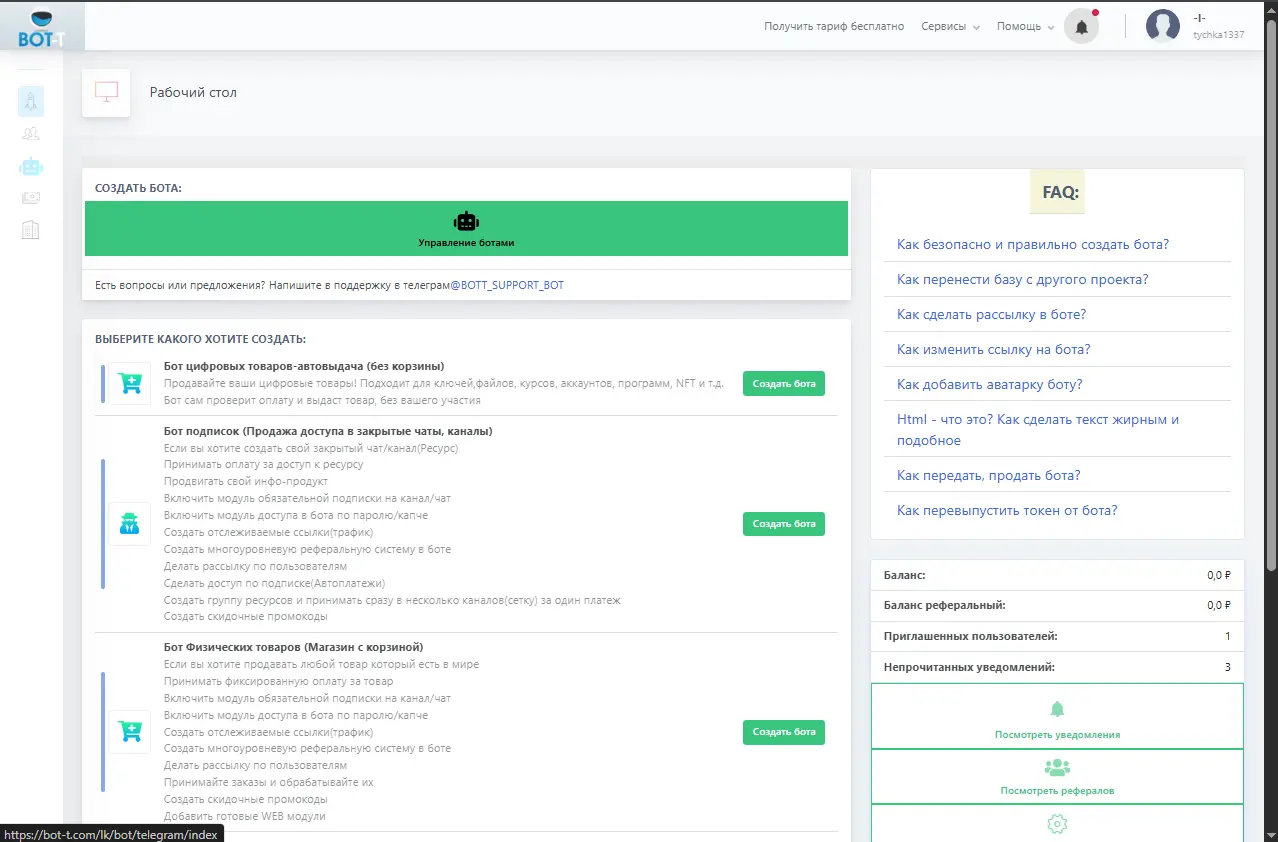Open the money banknote icon in the sidebar

31,198
